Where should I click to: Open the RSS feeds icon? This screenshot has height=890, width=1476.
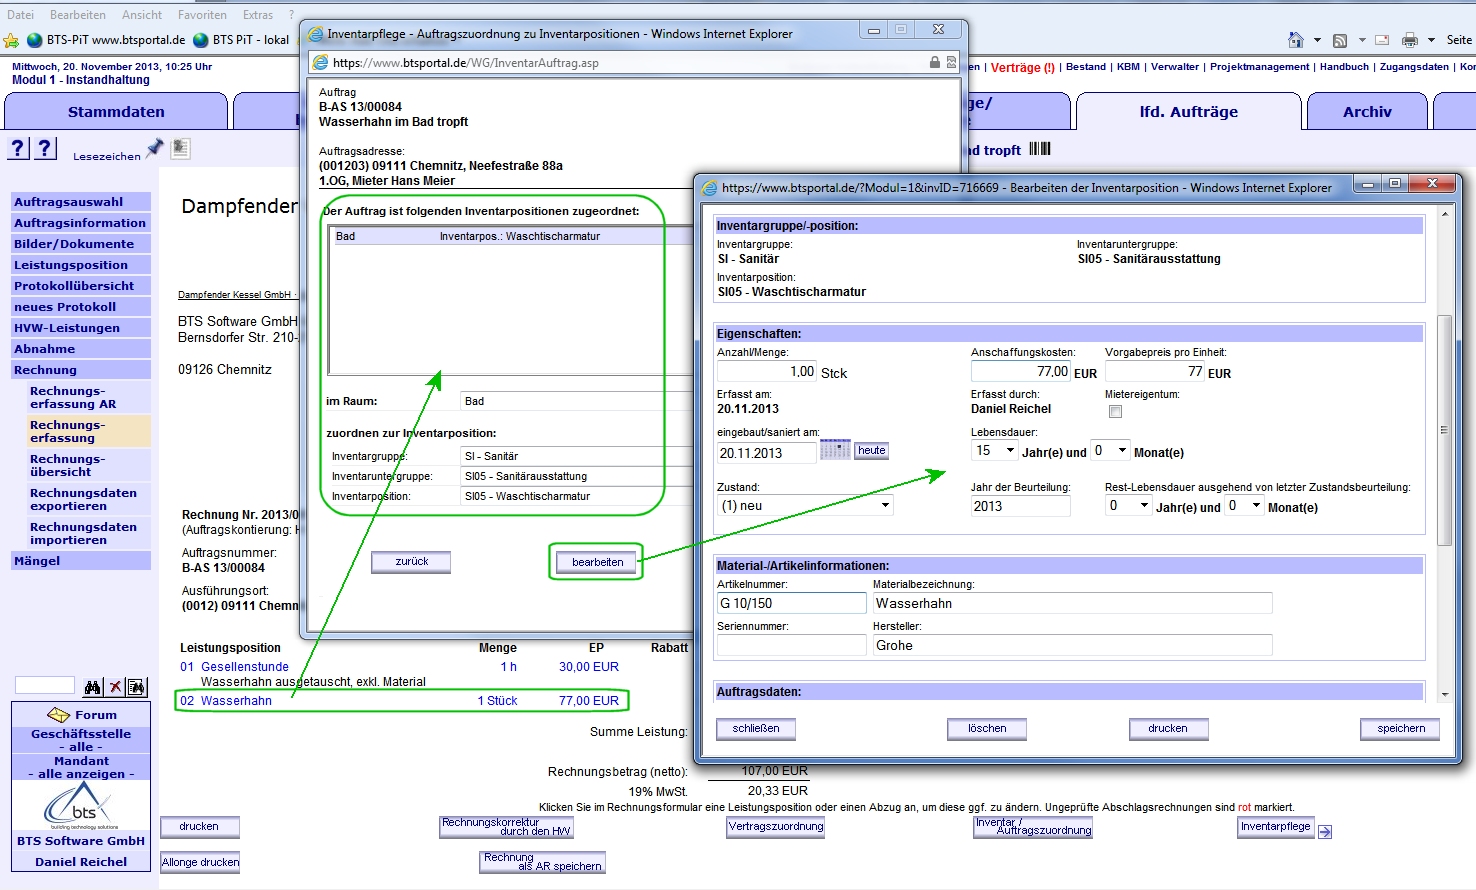coord(1340,41)
